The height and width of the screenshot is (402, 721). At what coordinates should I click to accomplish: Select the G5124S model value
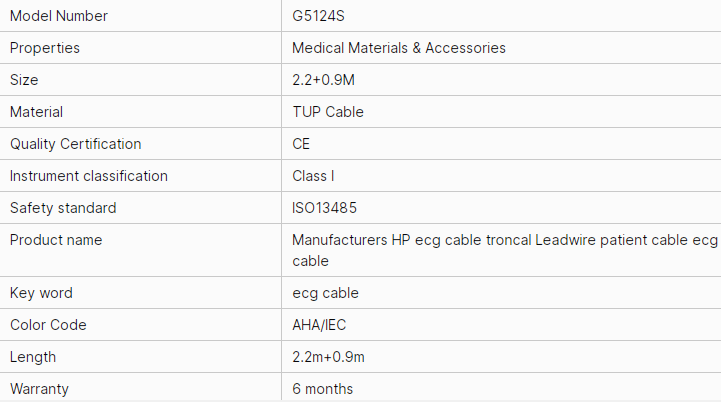(x=318, y=16)
